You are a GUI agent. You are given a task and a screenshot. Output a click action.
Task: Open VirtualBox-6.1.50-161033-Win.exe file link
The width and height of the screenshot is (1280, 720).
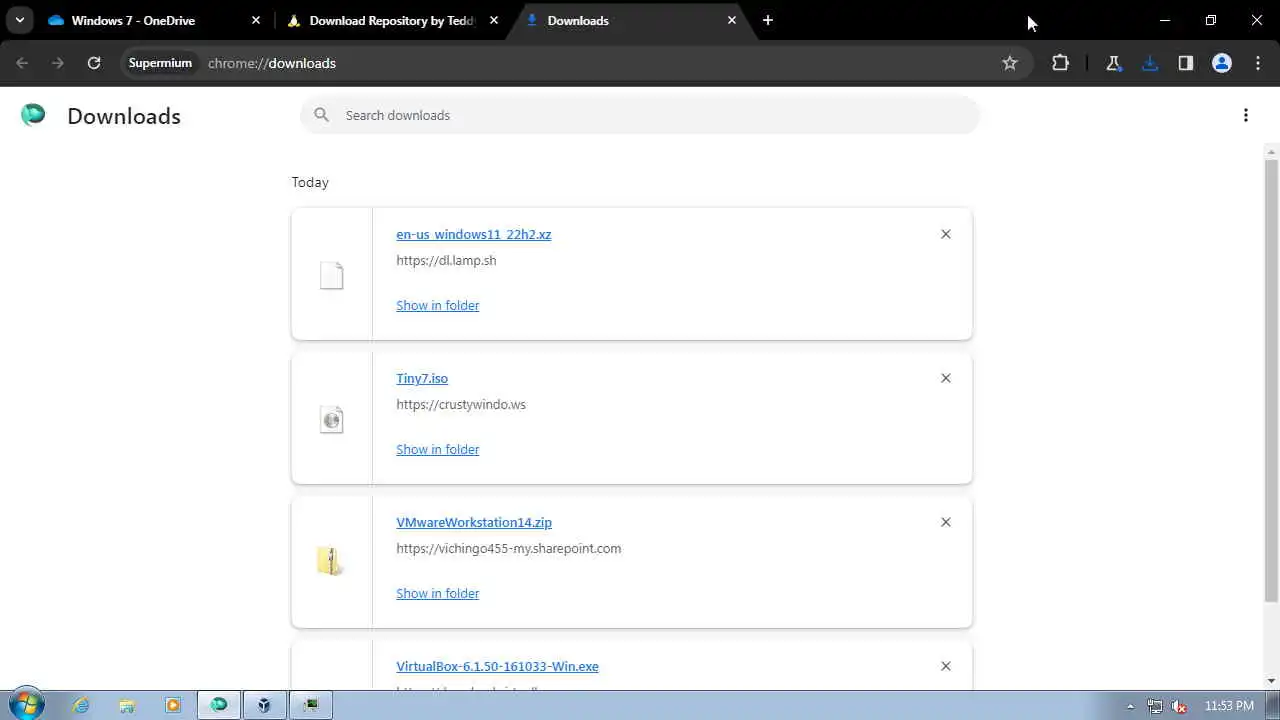pos(497,666)
